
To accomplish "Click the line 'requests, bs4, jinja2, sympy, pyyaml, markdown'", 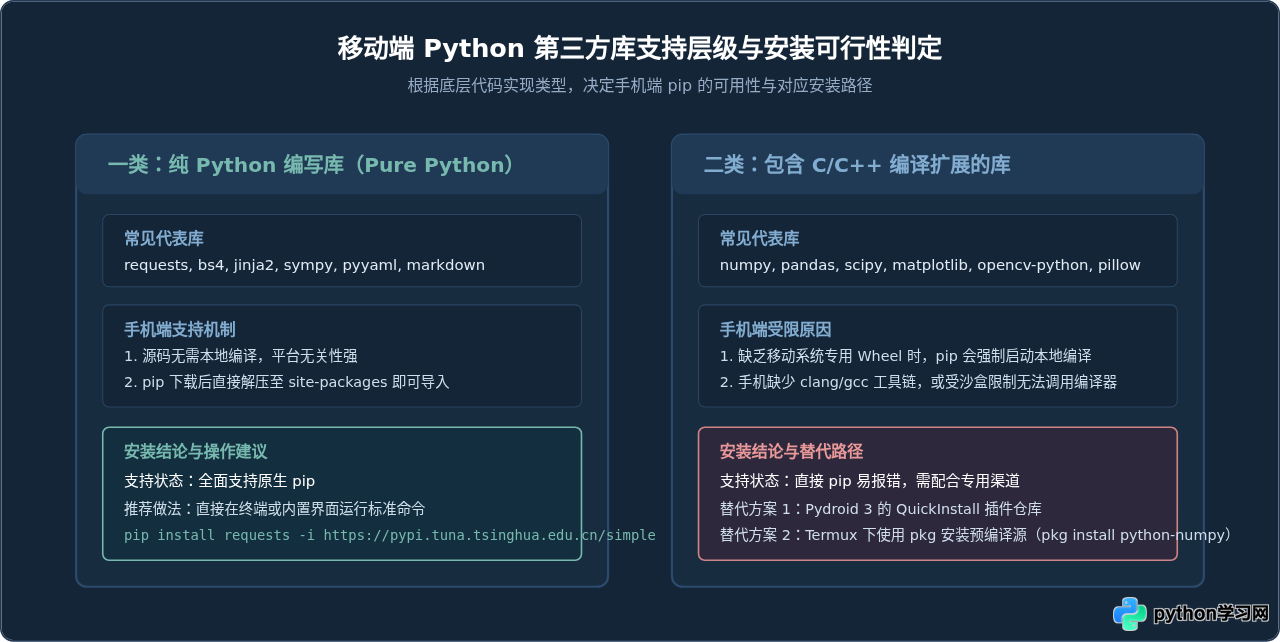I will [x=304, y=265].
